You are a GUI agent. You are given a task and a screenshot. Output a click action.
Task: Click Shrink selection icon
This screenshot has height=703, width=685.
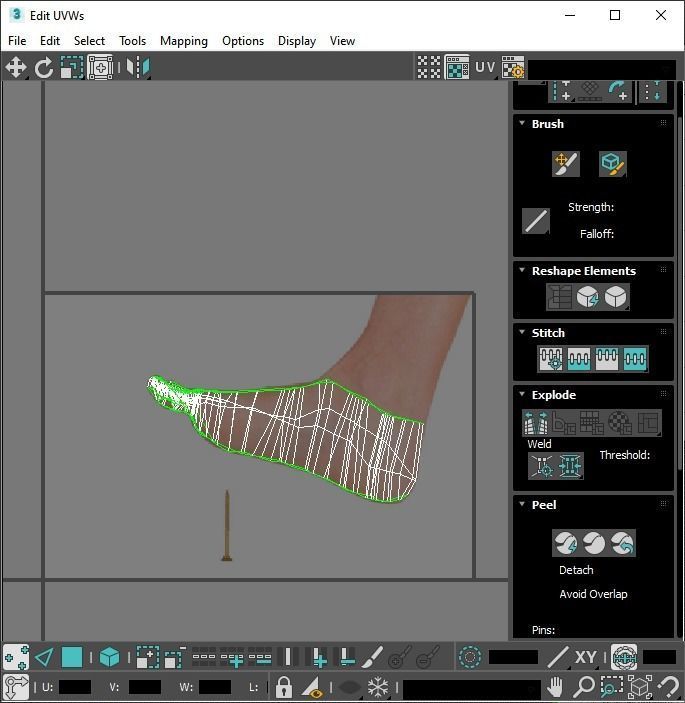pos(175,658)
